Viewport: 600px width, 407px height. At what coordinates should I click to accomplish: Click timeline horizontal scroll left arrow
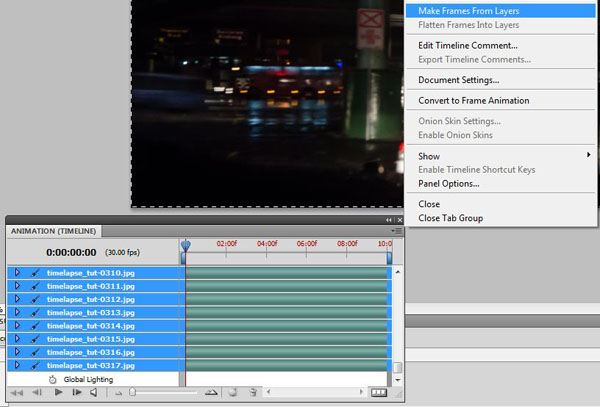[269, 392]
